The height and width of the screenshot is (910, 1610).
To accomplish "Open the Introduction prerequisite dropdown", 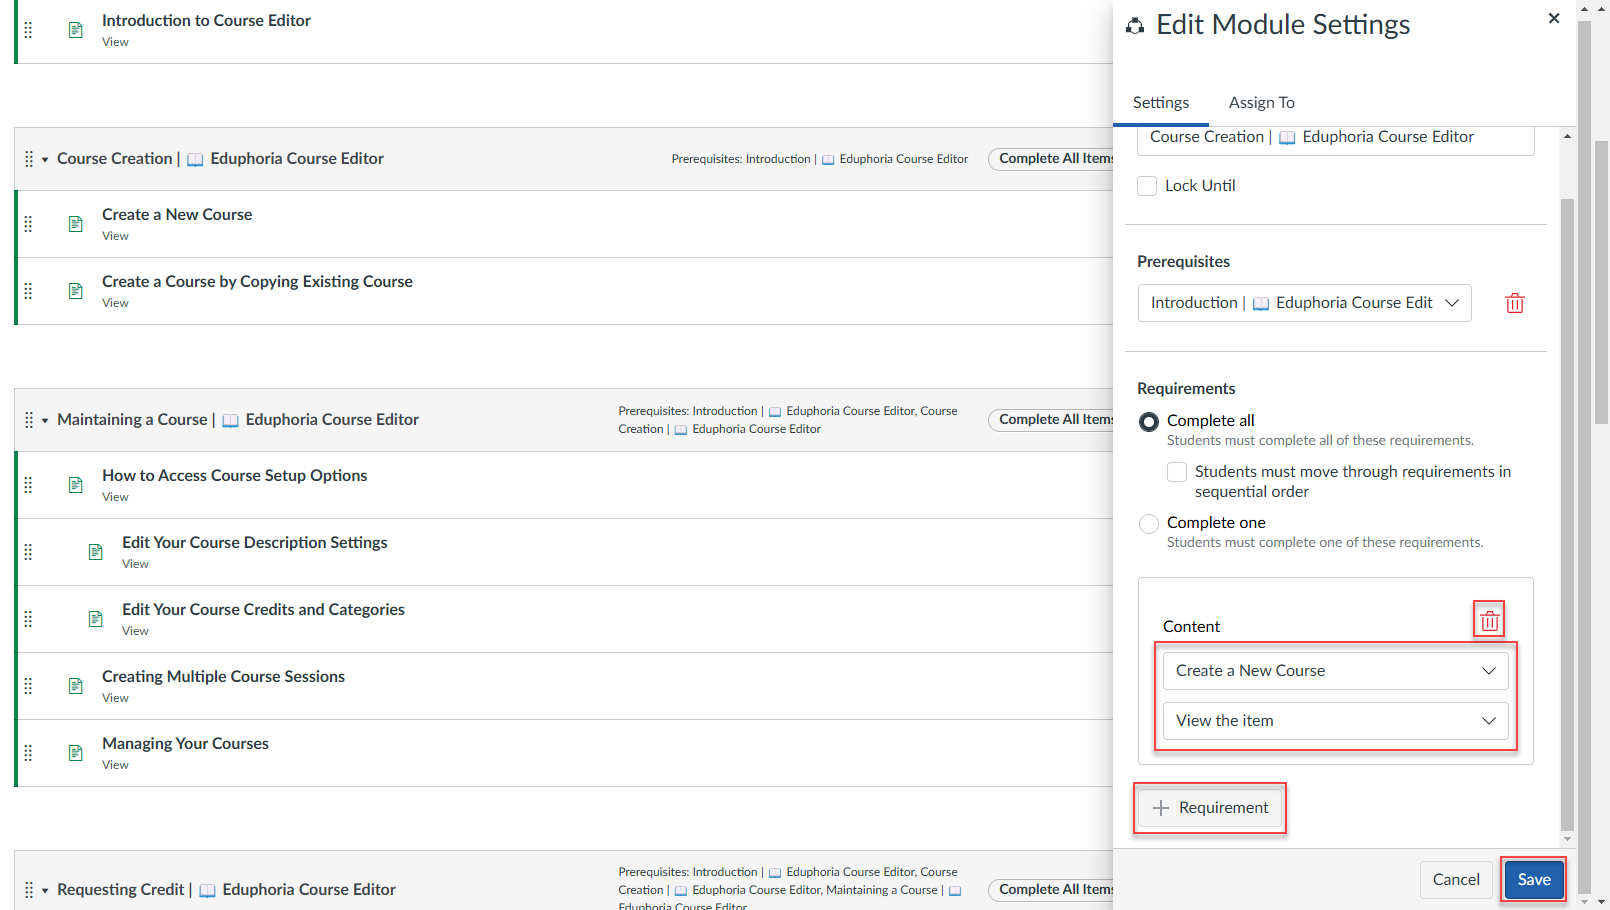I will point(1304,303).
